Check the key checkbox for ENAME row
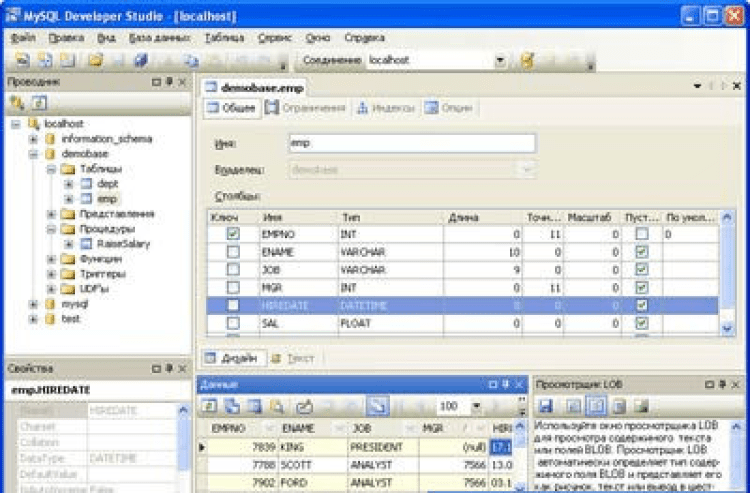 point(233,252)
